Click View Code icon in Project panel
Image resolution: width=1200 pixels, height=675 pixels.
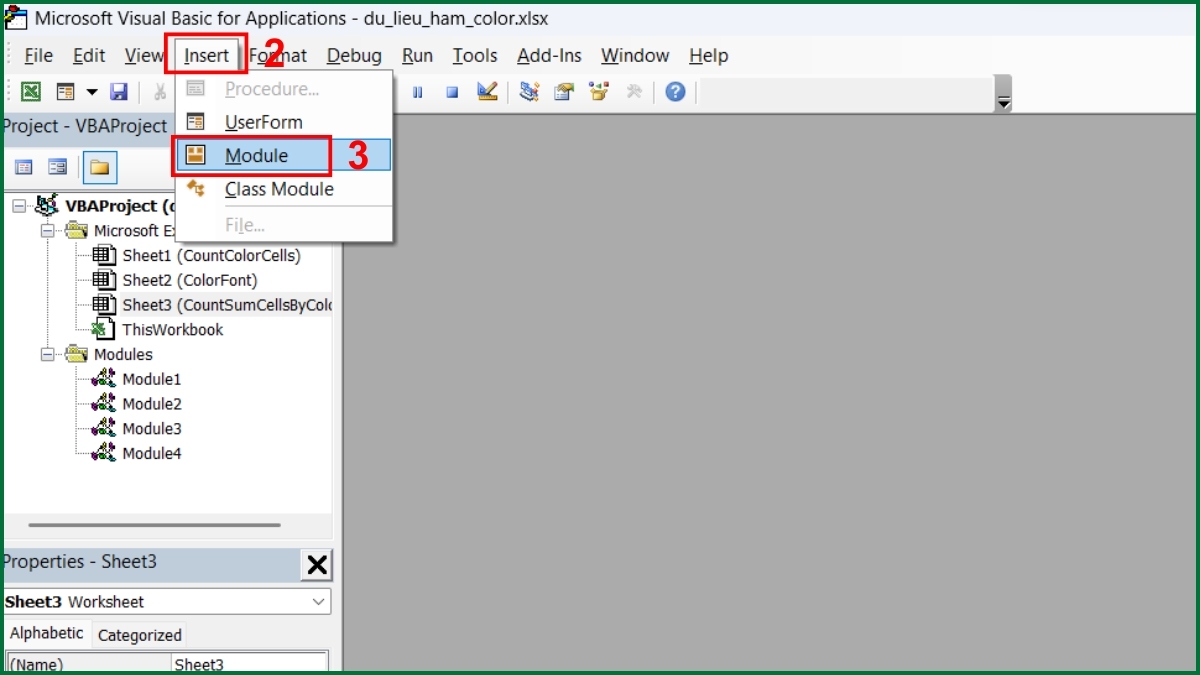(x=23, y=167)
